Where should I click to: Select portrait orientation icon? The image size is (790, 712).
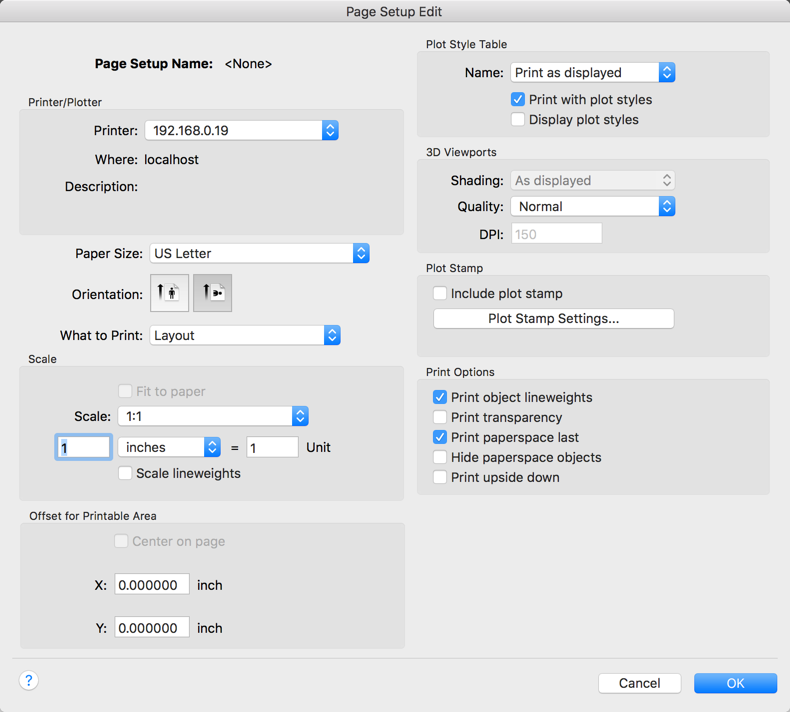tap(170, 293)
